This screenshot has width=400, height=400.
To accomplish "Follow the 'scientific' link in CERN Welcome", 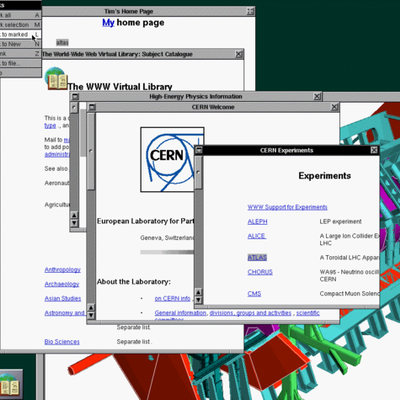I will pyautogui.click(x=308, y=313).
